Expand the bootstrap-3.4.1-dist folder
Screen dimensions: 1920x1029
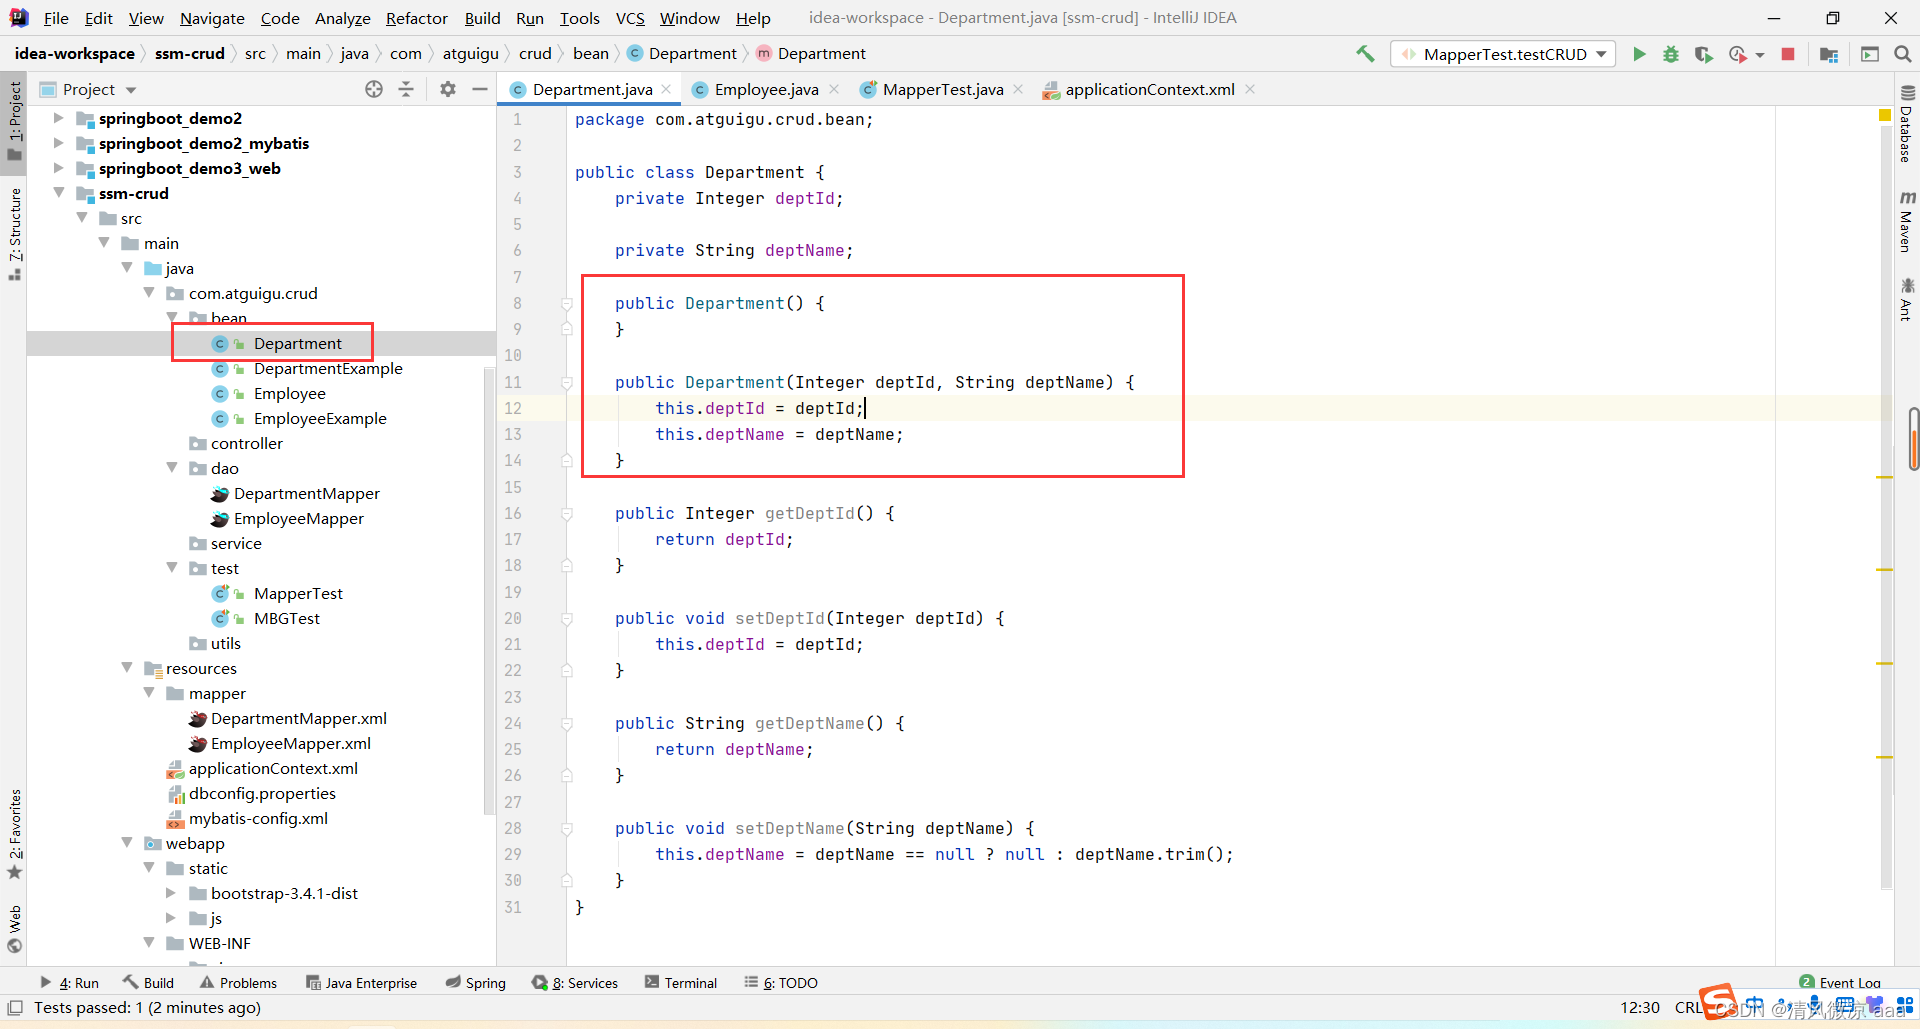(x=172, y=893)
